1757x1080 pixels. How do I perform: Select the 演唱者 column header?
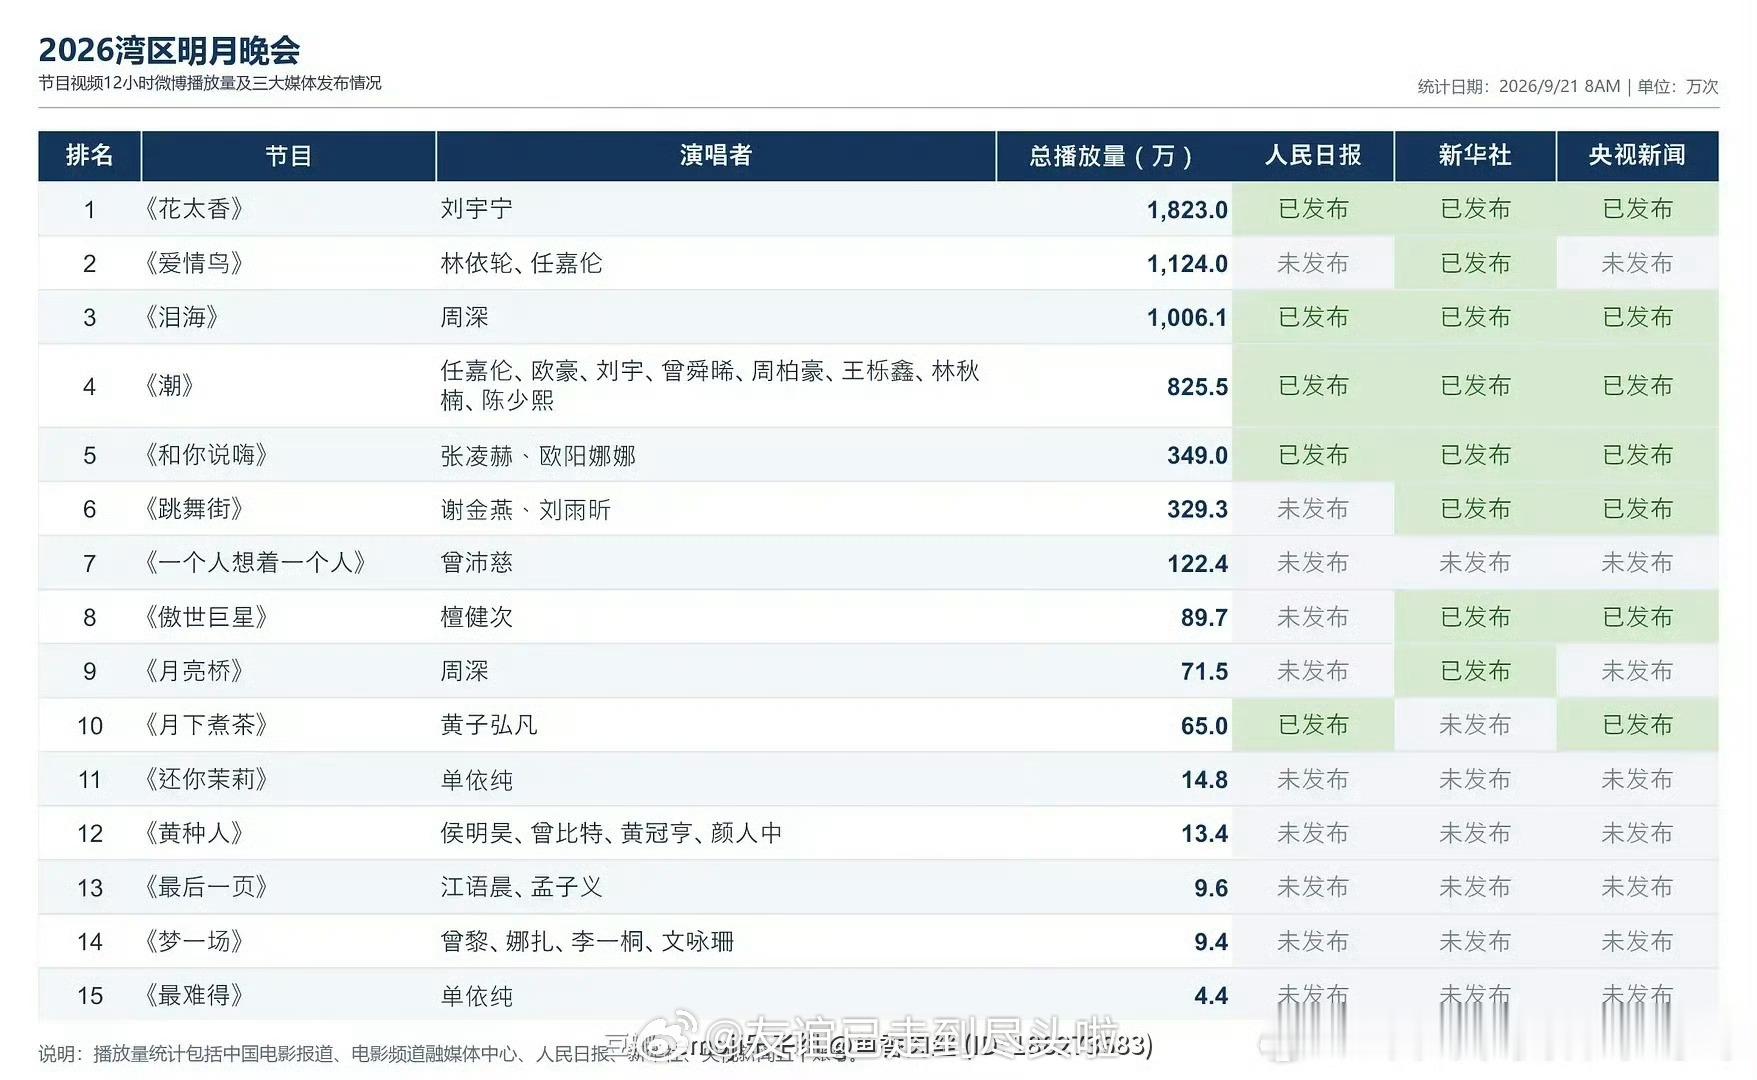pyautogui.click(x=715, y=155)
